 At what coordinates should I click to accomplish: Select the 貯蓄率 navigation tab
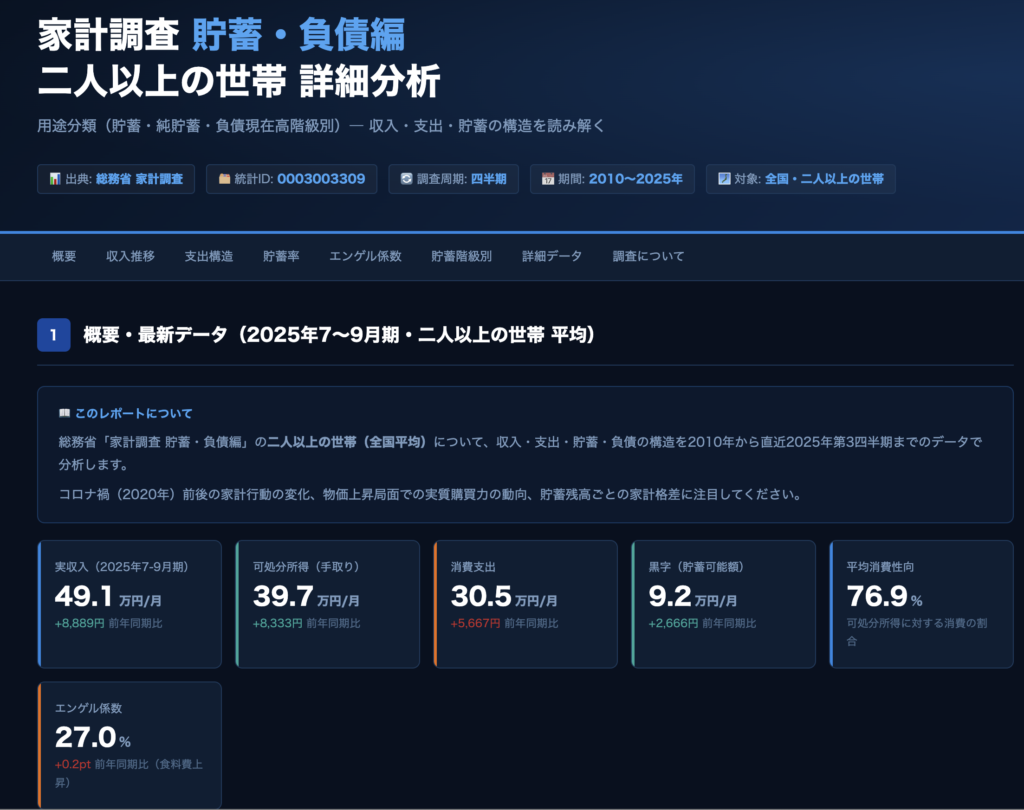pos(281,256)
